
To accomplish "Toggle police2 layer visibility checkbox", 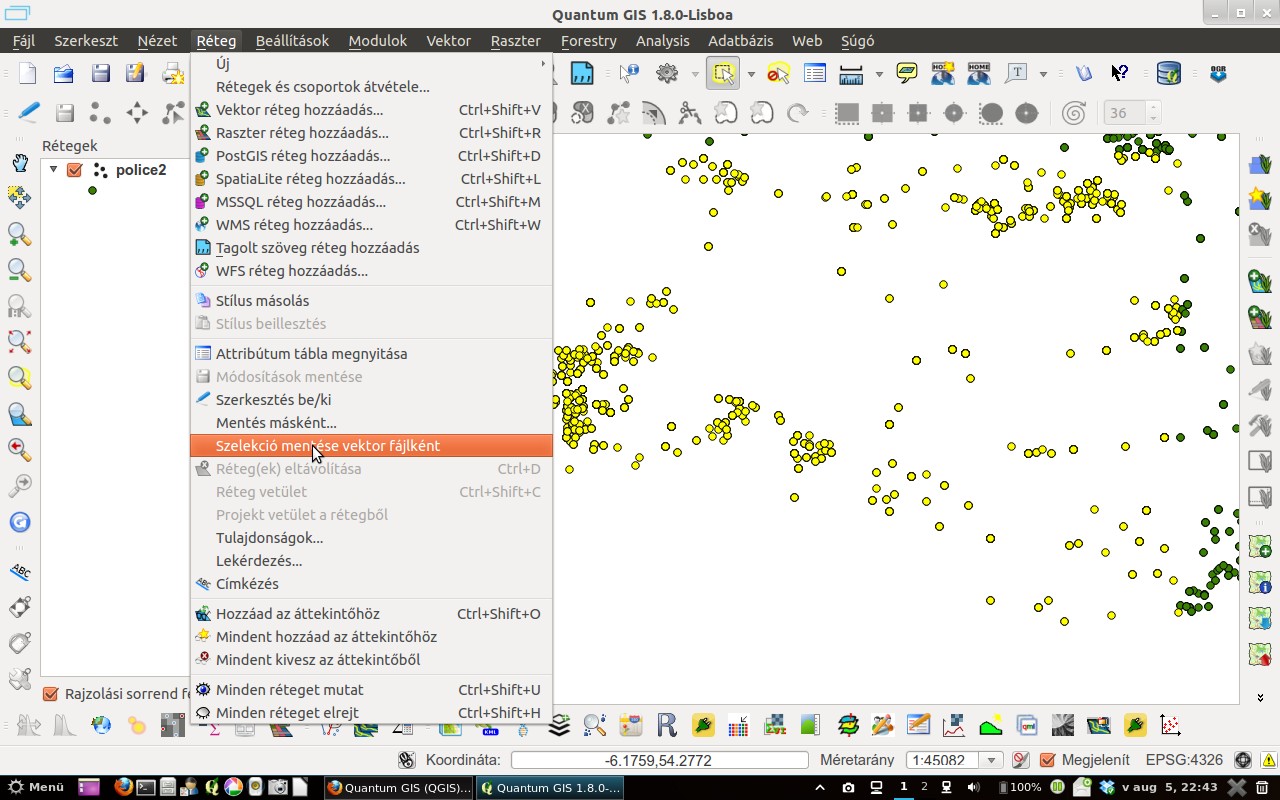I will click(74, 170).
